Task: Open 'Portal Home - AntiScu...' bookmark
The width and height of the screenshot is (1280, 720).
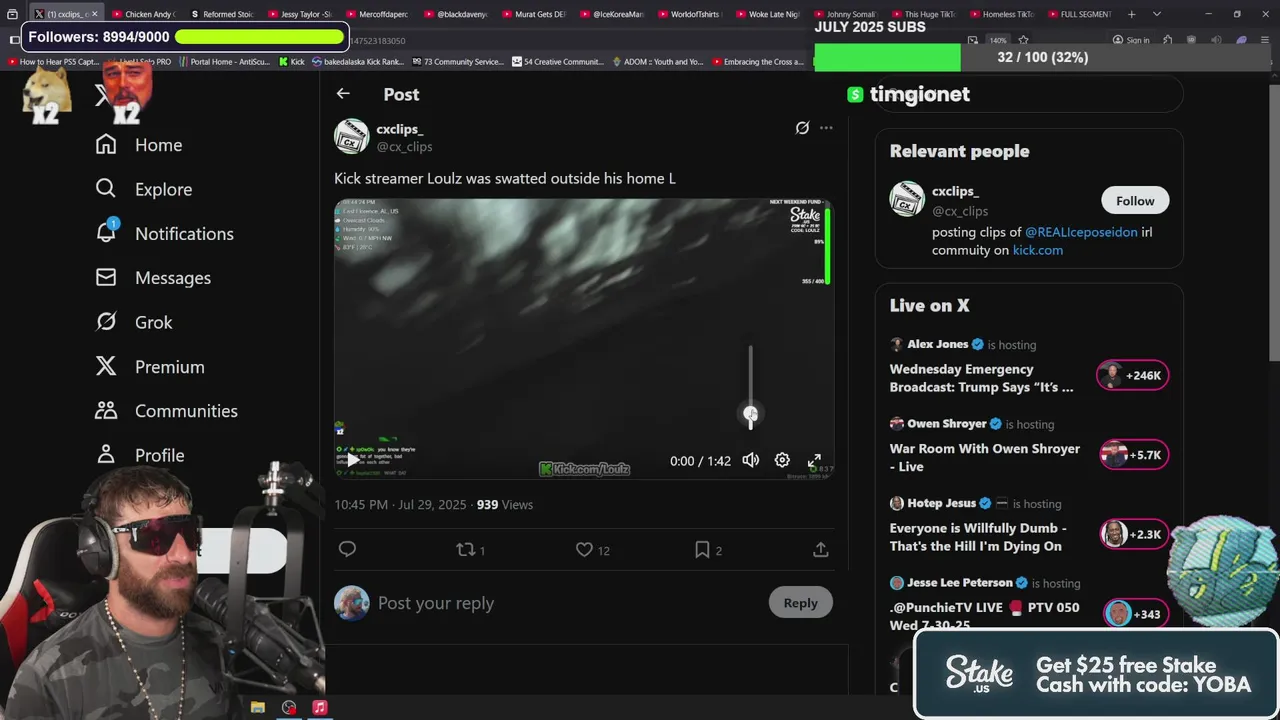Action: pos(223,62)
